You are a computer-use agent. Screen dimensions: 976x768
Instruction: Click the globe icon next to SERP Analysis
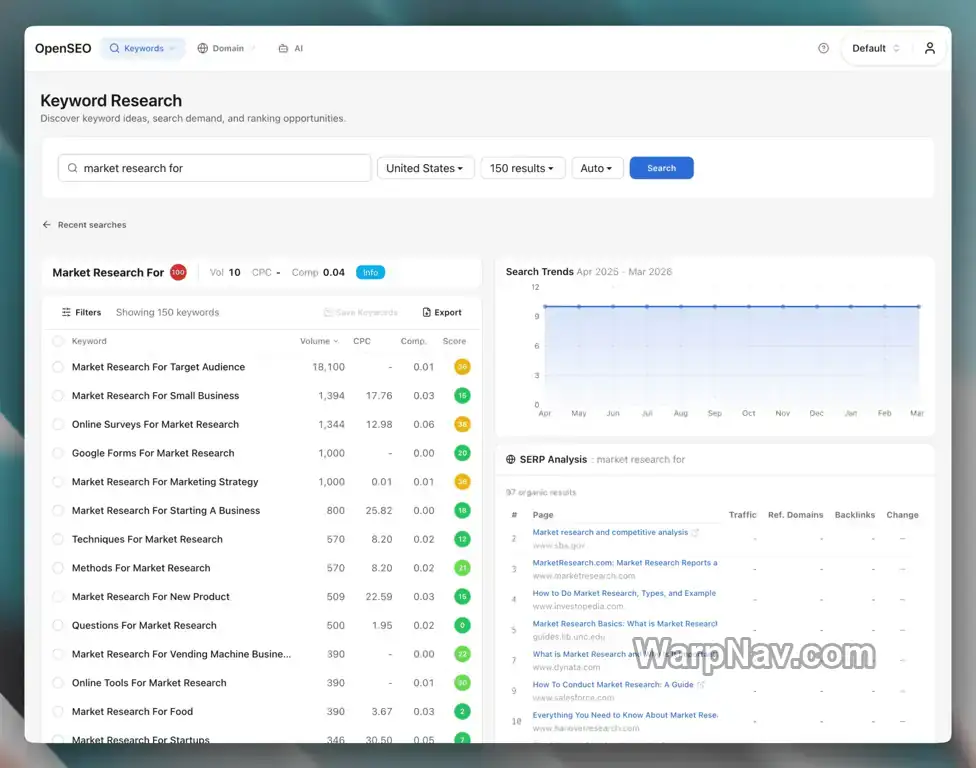pos(510,459)
